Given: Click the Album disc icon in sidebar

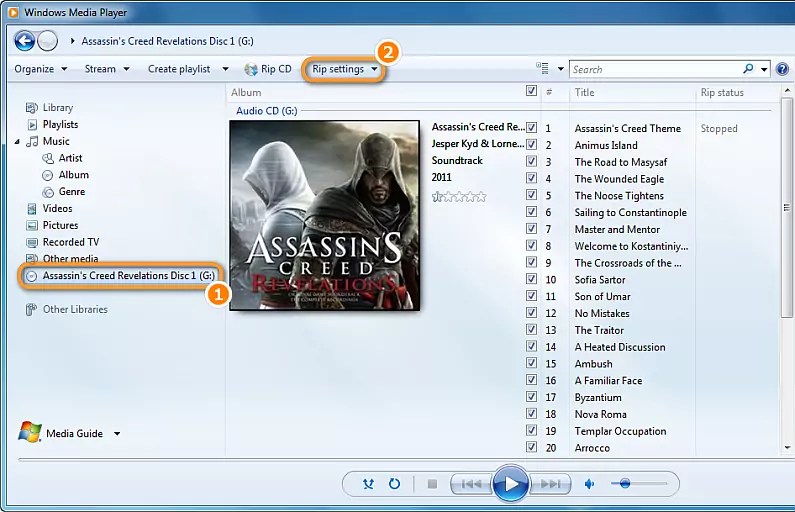Looking at the screenshot, I should tap(48, 175).
